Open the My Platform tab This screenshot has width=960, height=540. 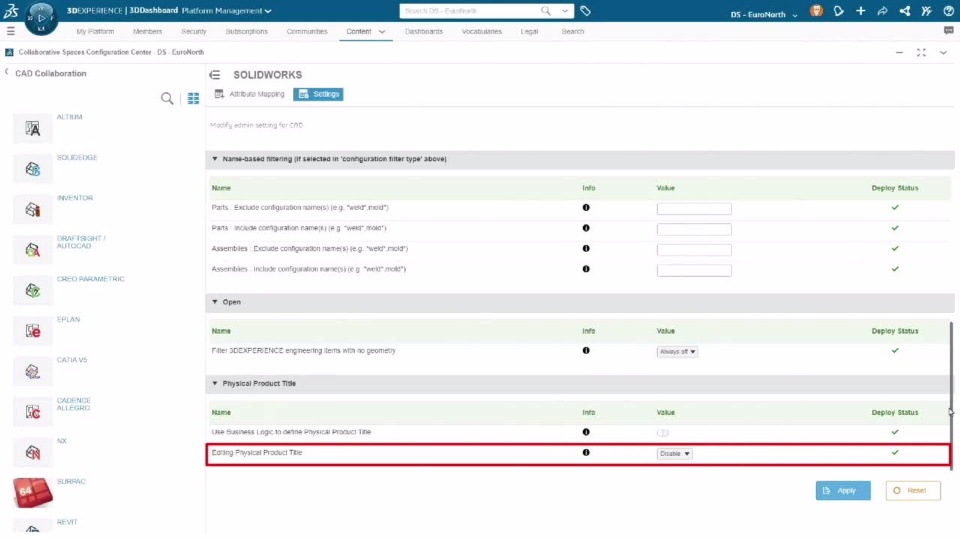[95, 31]
